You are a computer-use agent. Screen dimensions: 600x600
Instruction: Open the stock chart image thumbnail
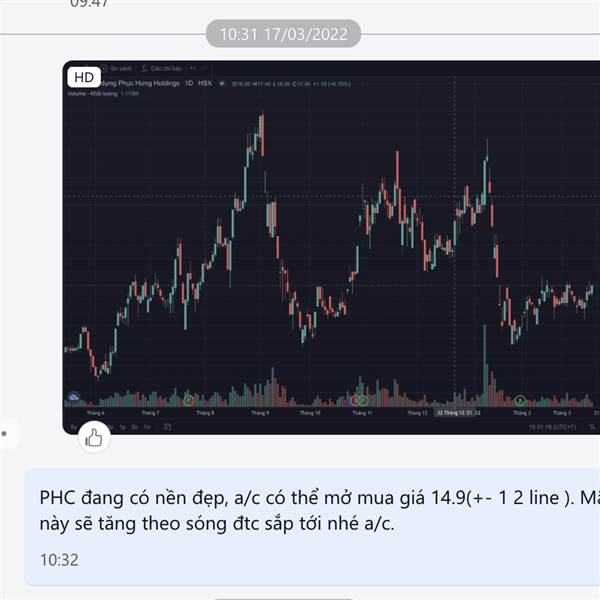pyautogui.click(x=331, y=247)
